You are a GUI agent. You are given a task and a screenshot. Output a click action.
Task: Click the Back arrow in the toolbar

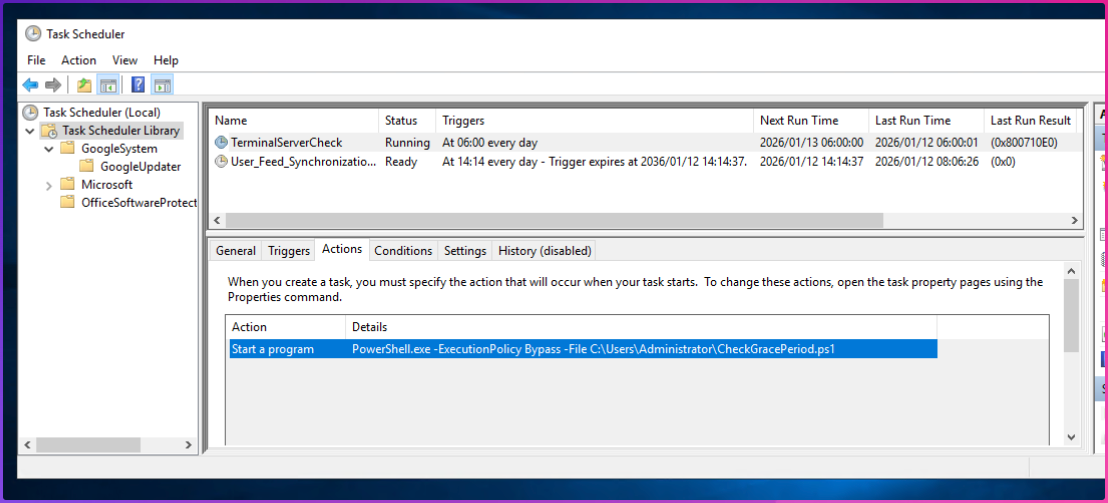pyautogui.click(x=30, y=85)
